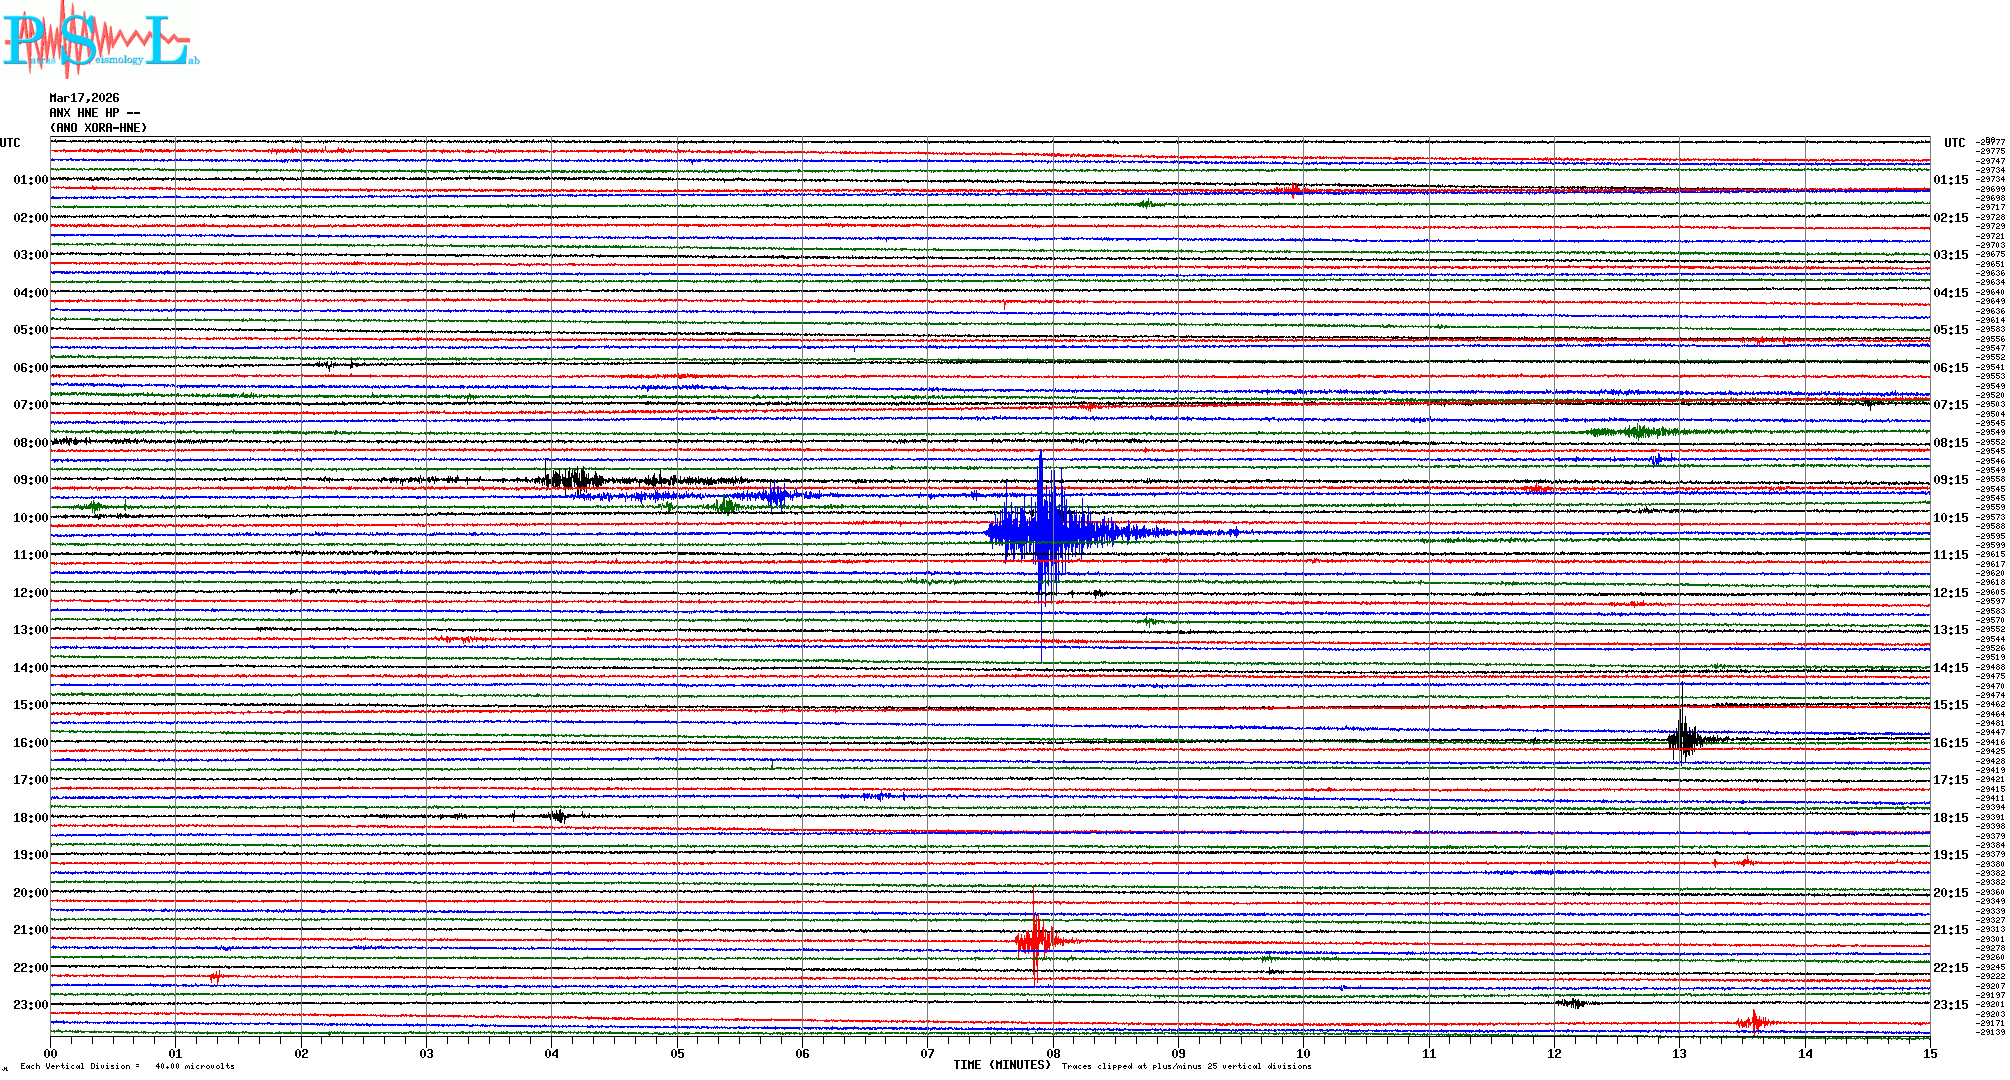The height and width of the screenshot is (1080, 2010).
Task: Click the TIME (MINUTES) axis title
Action: [1002, 1065]
